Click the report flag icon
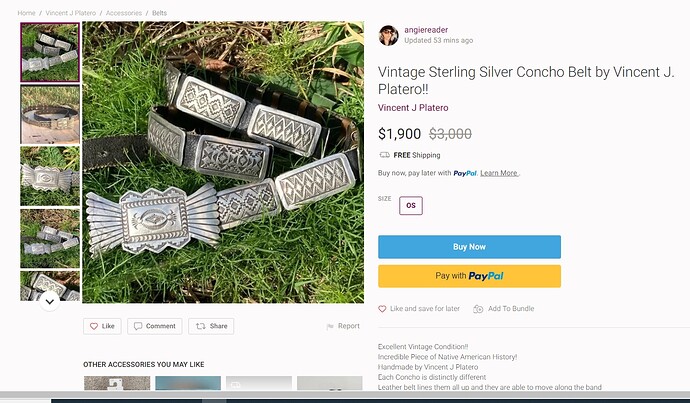690x403 pixels. coord(330,326)
